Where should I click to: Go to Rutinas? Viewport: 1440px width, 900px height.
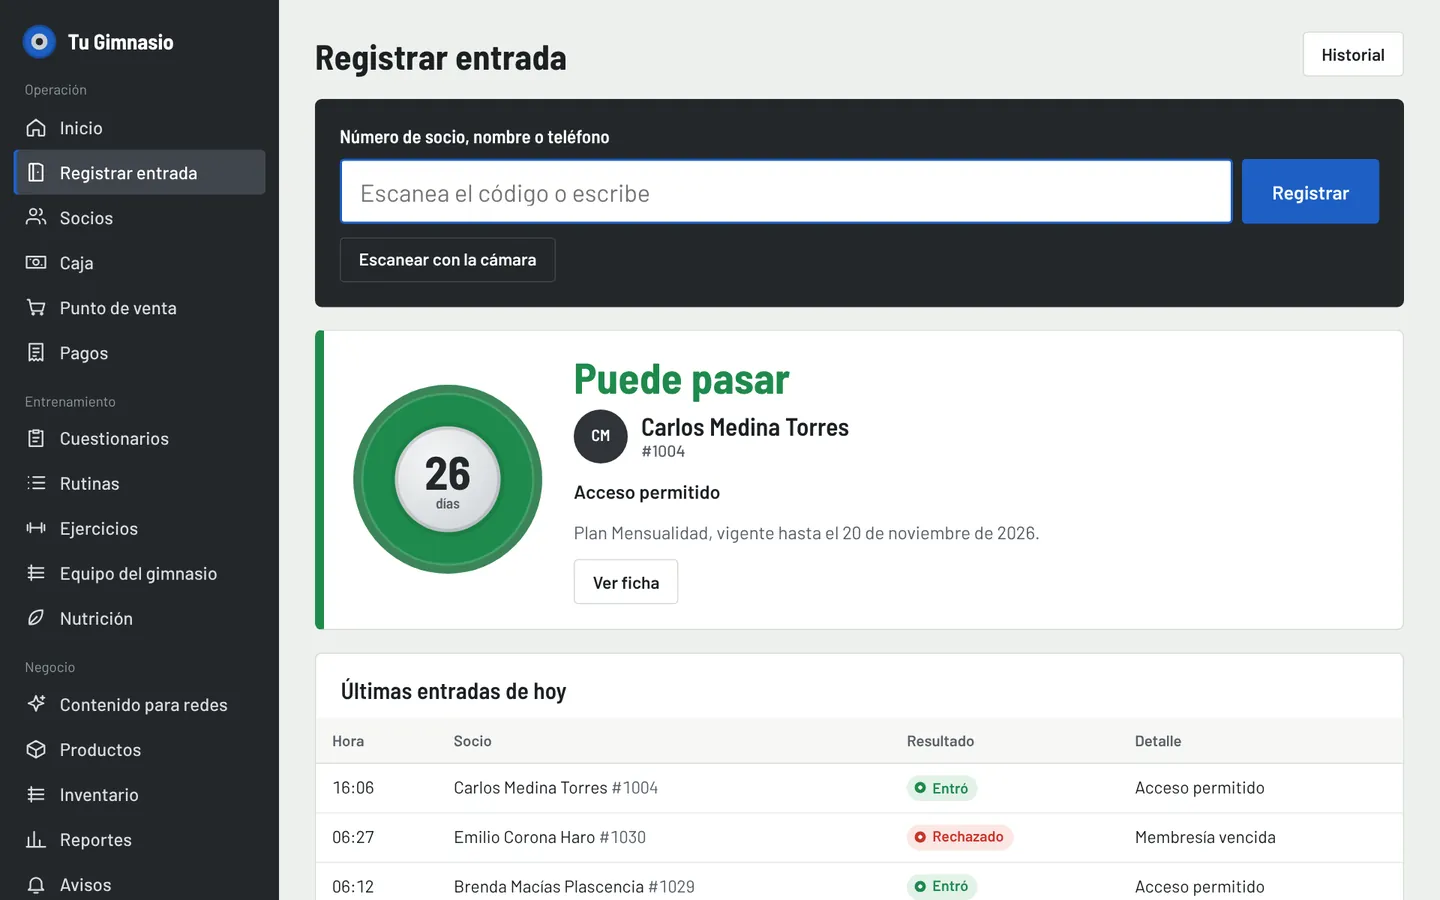[x=140, y=484]
